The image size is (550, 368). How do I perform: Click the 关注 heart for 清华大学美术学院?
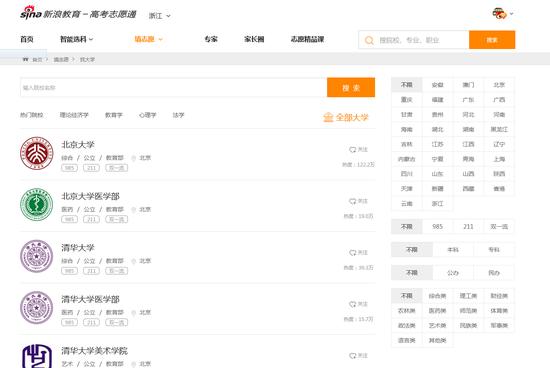[x=353, y=356]
